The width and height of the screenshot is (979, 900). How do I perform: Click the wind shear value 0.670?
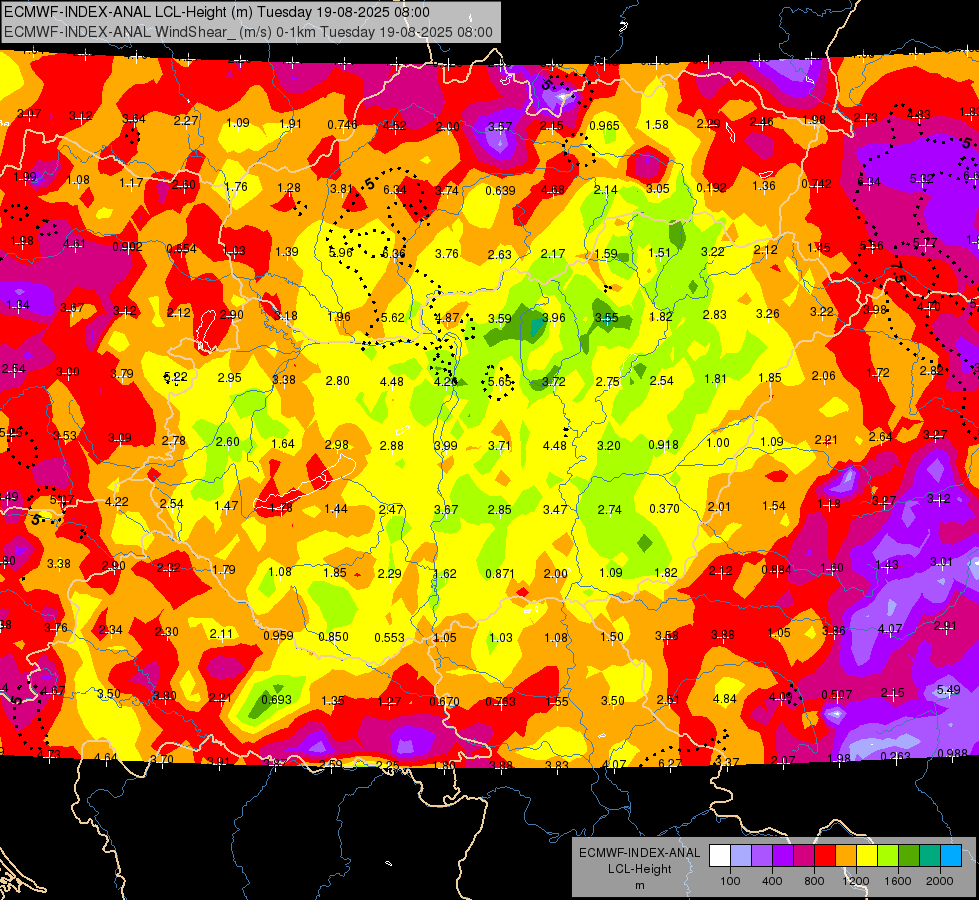tap(445, 701)
